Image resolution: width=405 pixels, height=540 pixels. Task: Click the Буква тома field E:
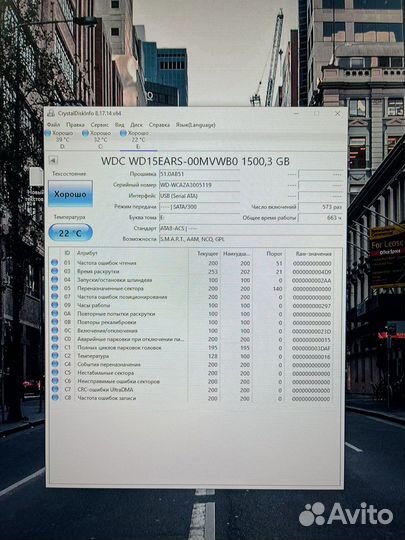[199, 217]
